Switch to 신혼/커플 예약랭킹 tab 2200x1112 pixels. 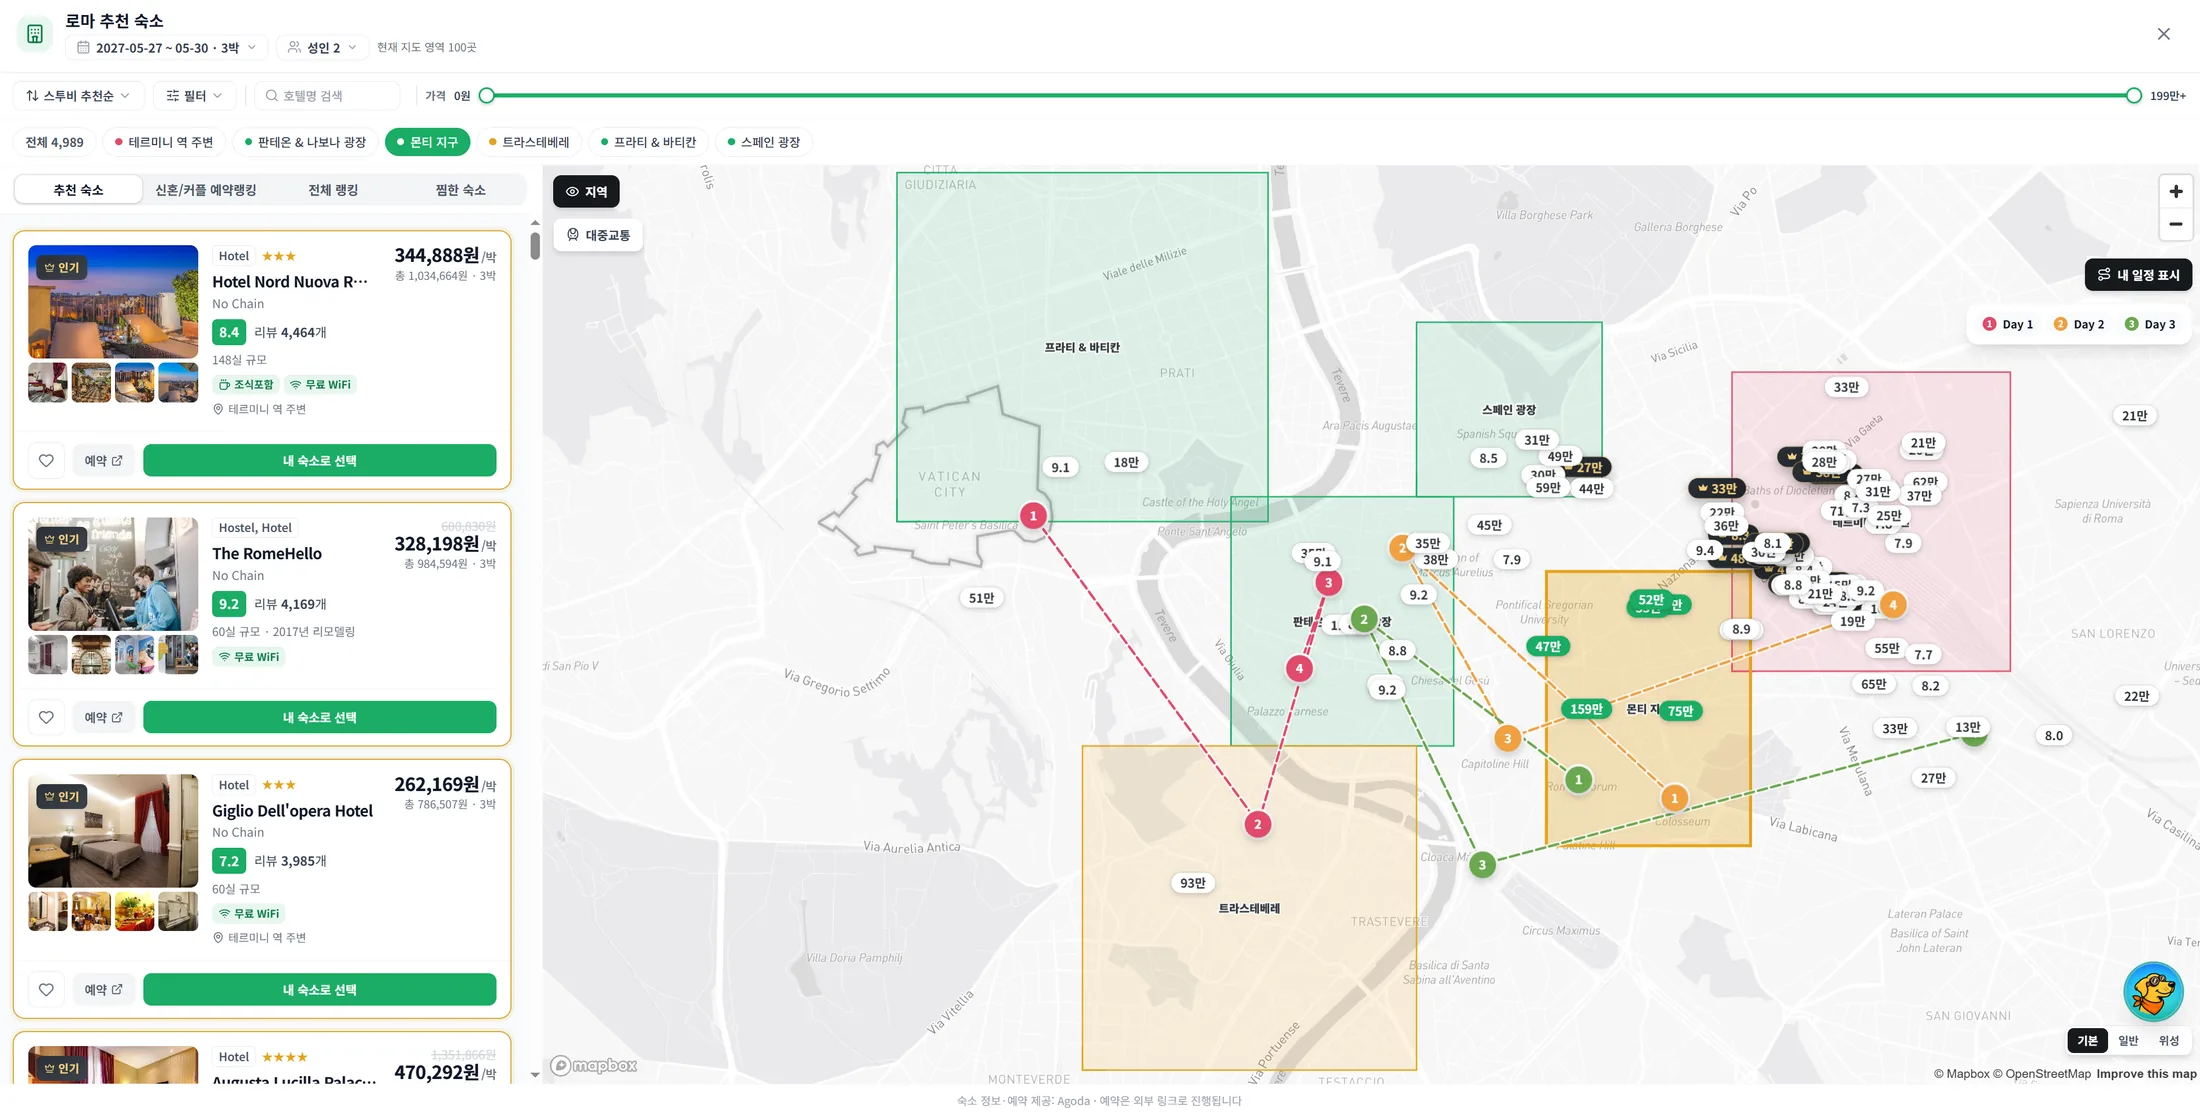(x=206, y=190)
